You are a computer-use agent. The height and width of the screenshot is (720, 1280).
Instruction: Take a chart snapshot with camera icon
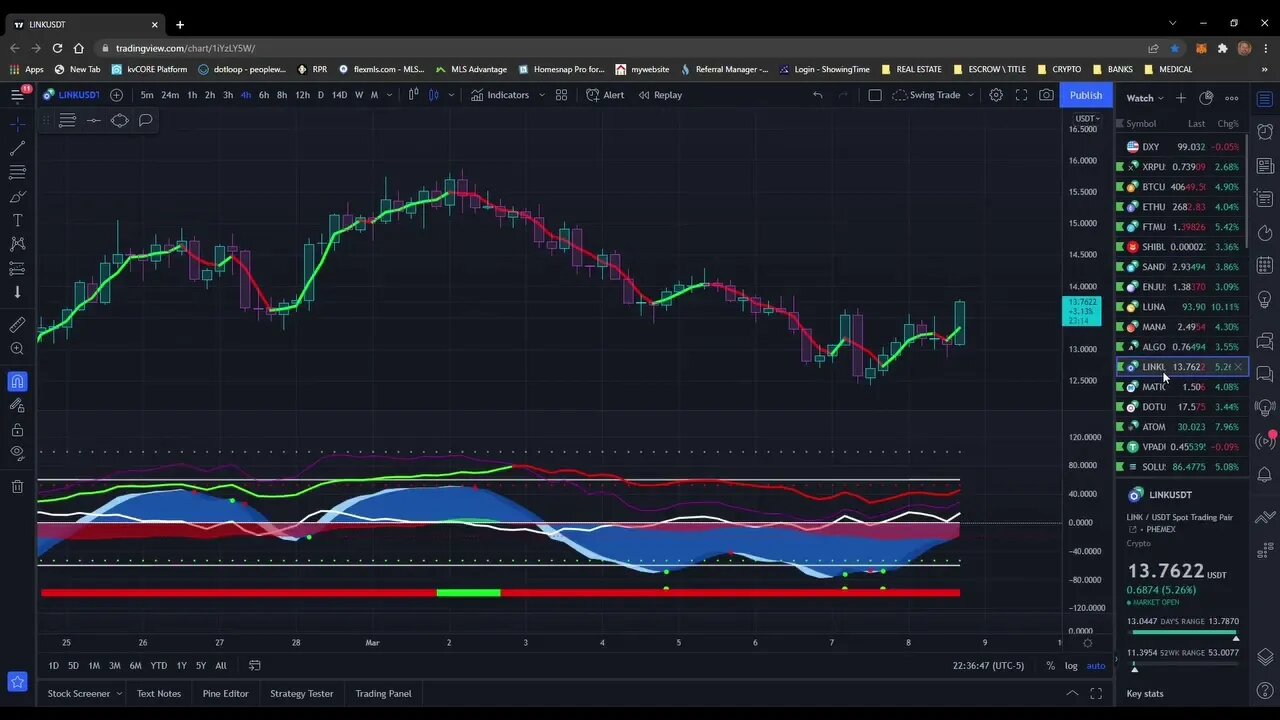[1046, 95]
